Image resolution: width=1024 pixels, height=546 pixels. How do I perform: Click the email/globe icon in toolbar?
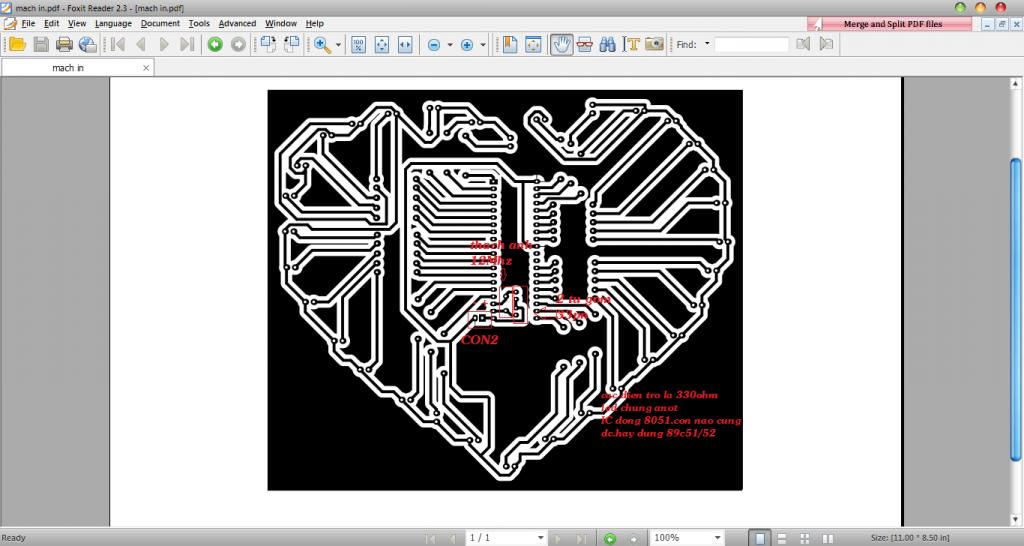click(88, 44)
